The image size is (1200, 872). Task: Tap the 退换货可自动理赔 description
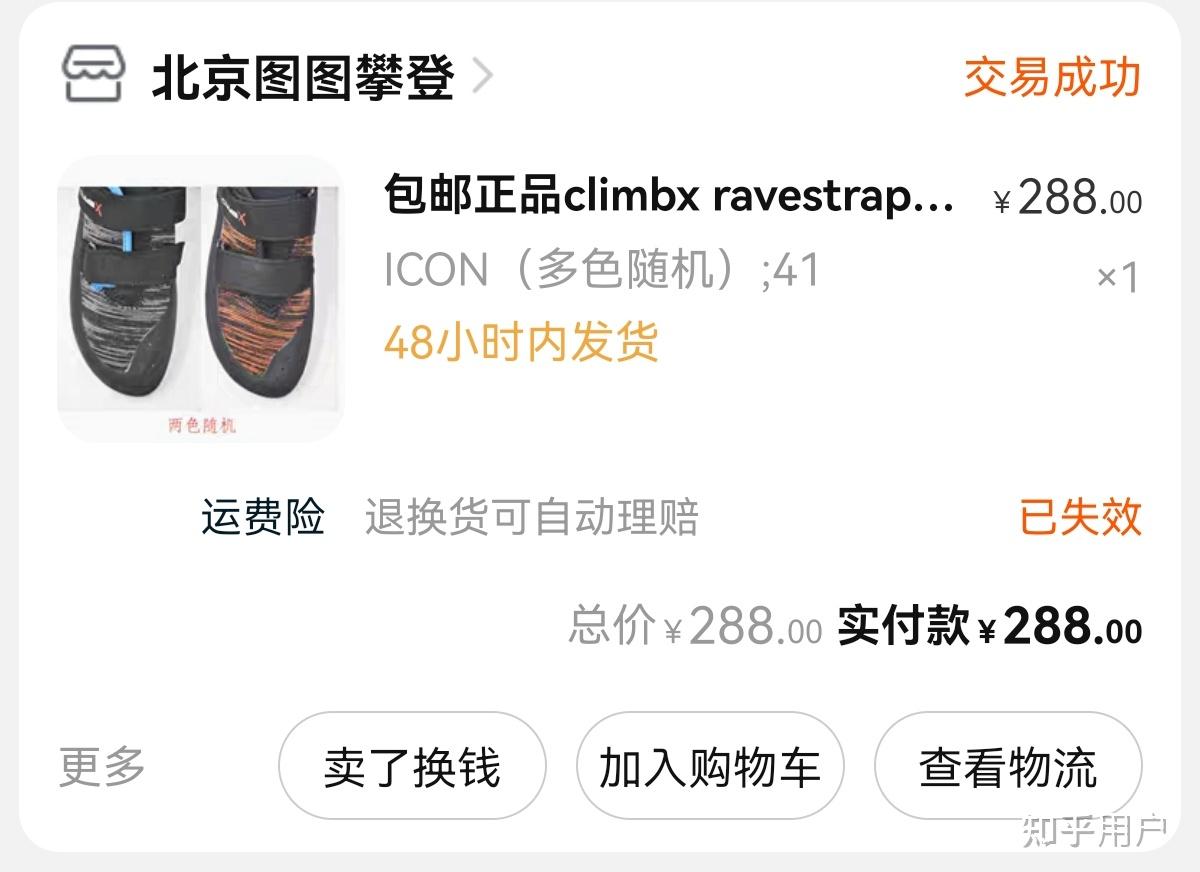pyautogui.click(x=531, y=517)
